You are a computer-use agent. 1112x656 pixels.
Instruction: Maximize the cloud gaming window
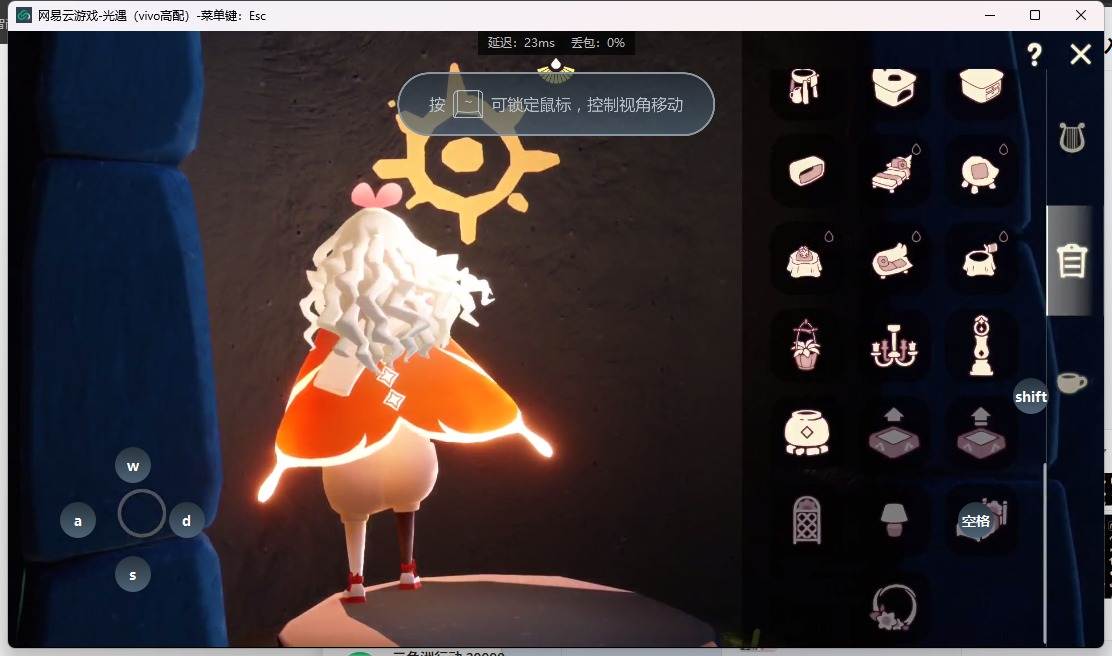coord(1035,15)
